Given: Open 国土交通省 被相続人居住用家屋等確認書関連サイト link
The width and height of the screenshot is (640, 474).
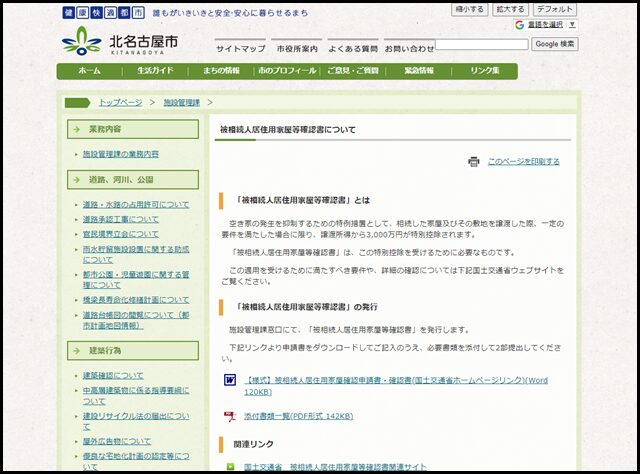Looking at the screenshot, I should (x=335, y=466).
